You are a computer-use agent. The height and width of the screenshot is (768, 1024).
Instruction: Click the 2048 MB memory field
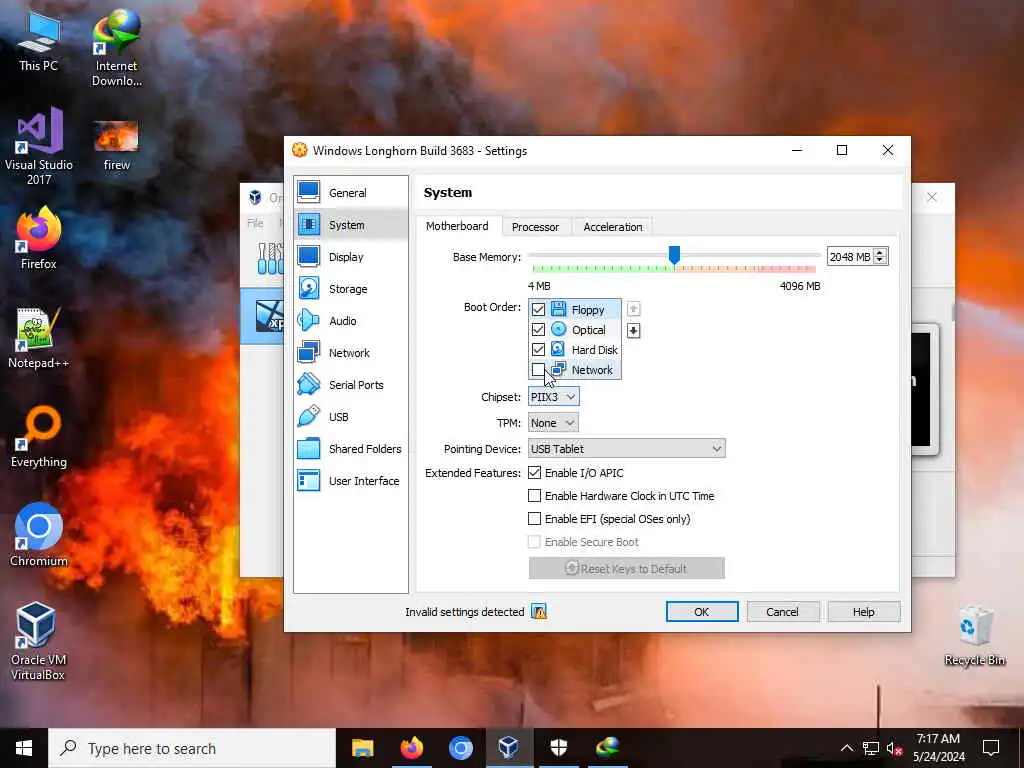click(x=850, y=257)
